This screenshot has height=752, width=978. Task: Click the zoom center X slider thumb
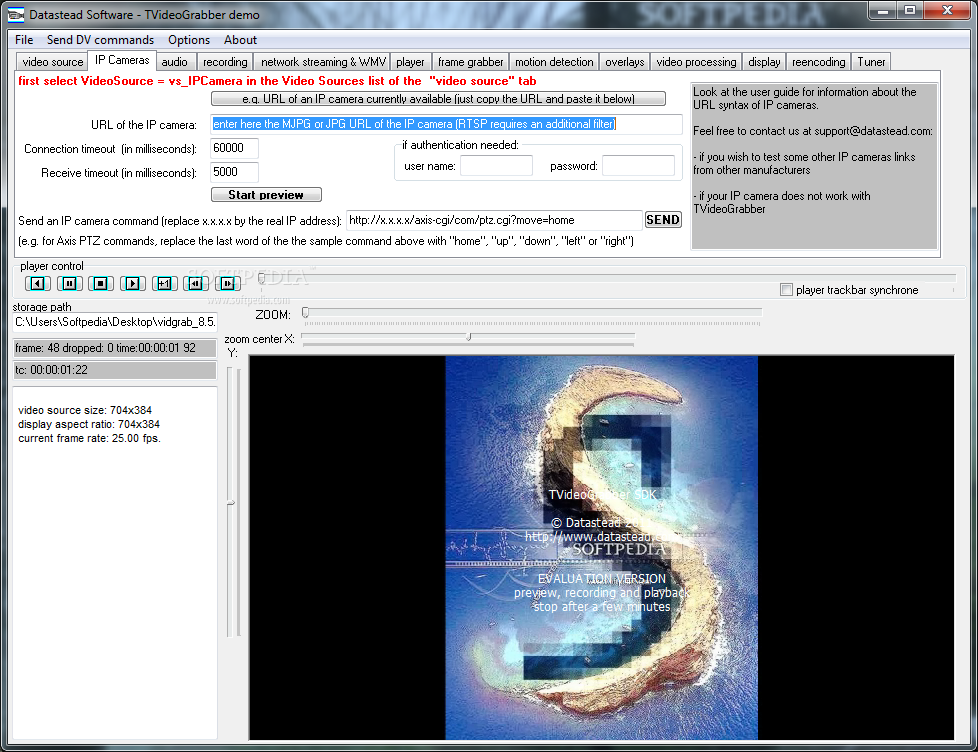click(x=468, y=337)
